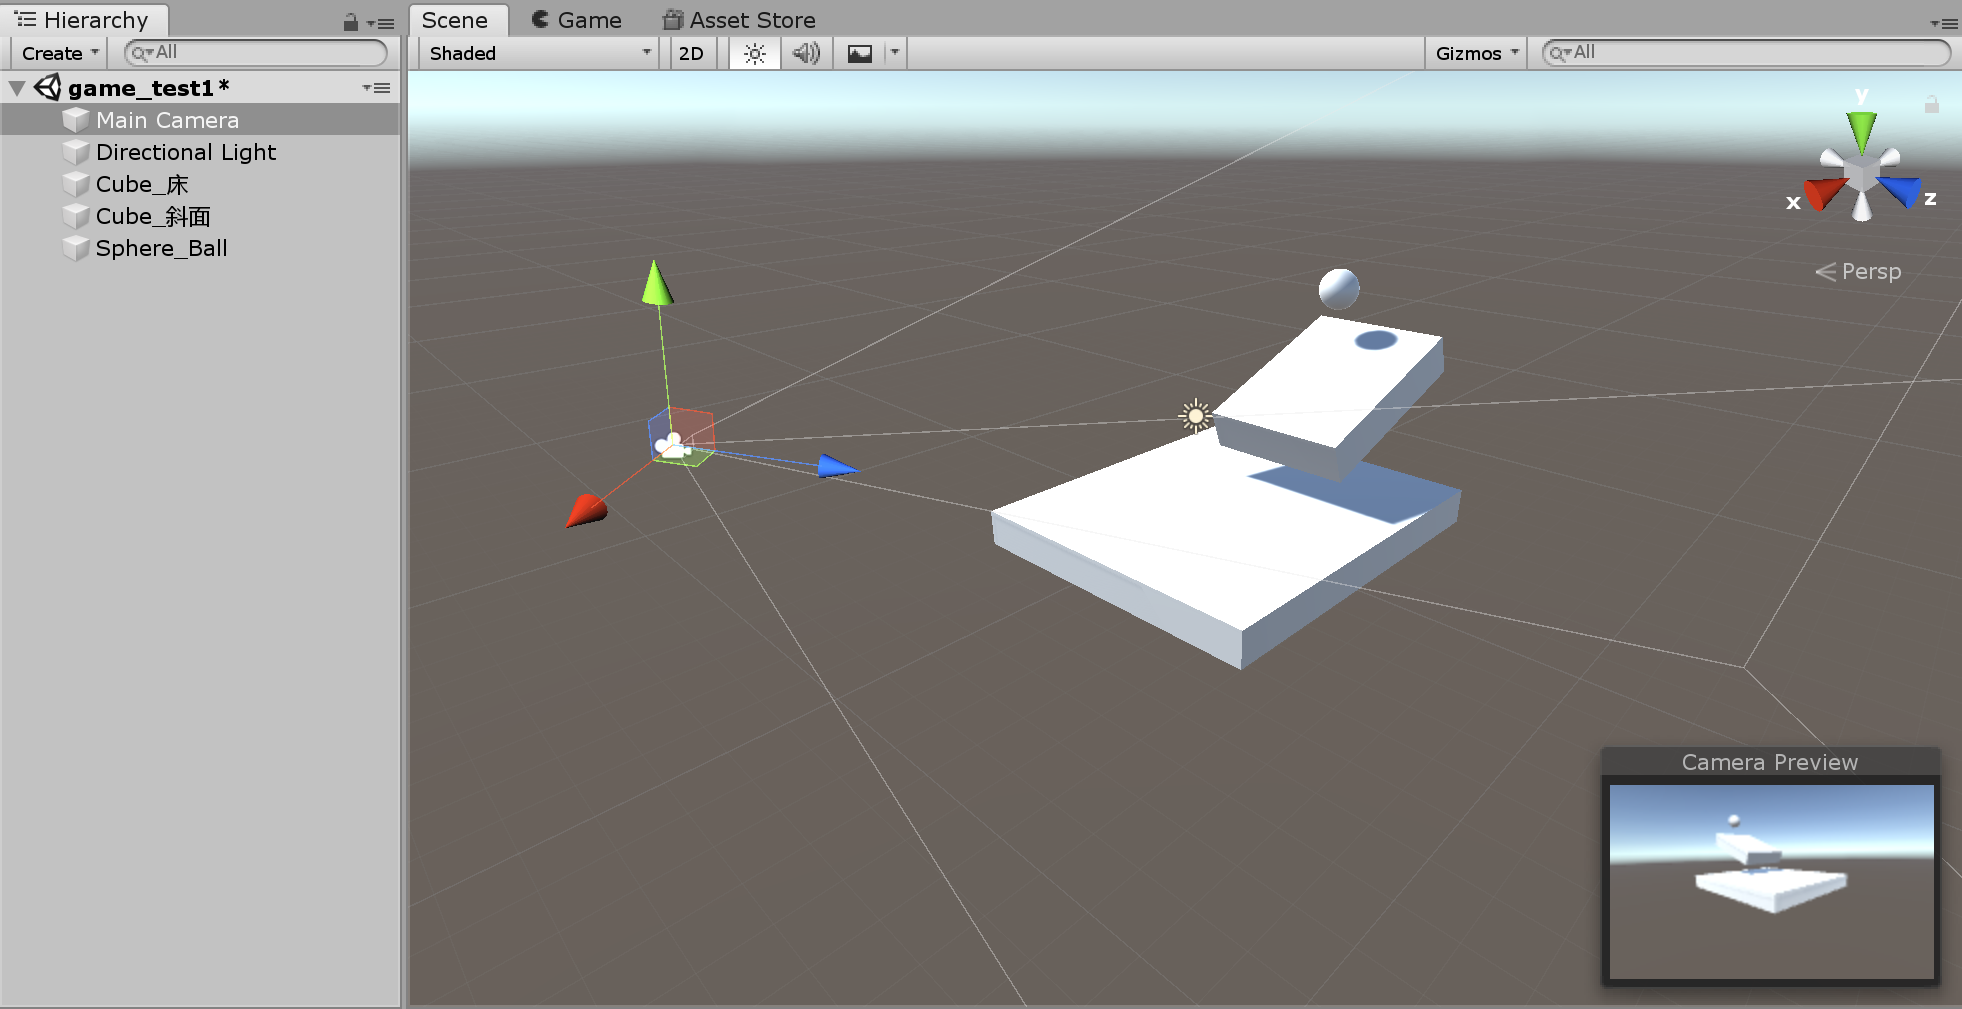Click the green Y axis of orientation gizmo
The width and height of the screenshot is (1962, 1009).
(x=1862, y=130)
